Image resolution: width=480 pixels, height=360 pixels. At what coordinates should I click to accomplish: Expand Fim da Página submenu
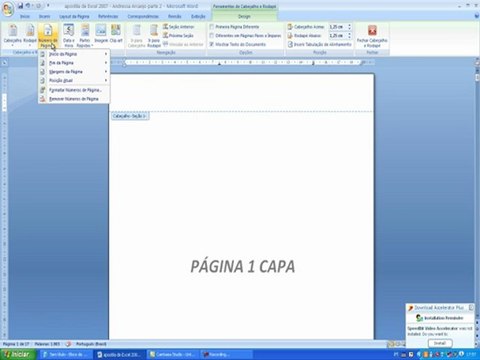74,63
